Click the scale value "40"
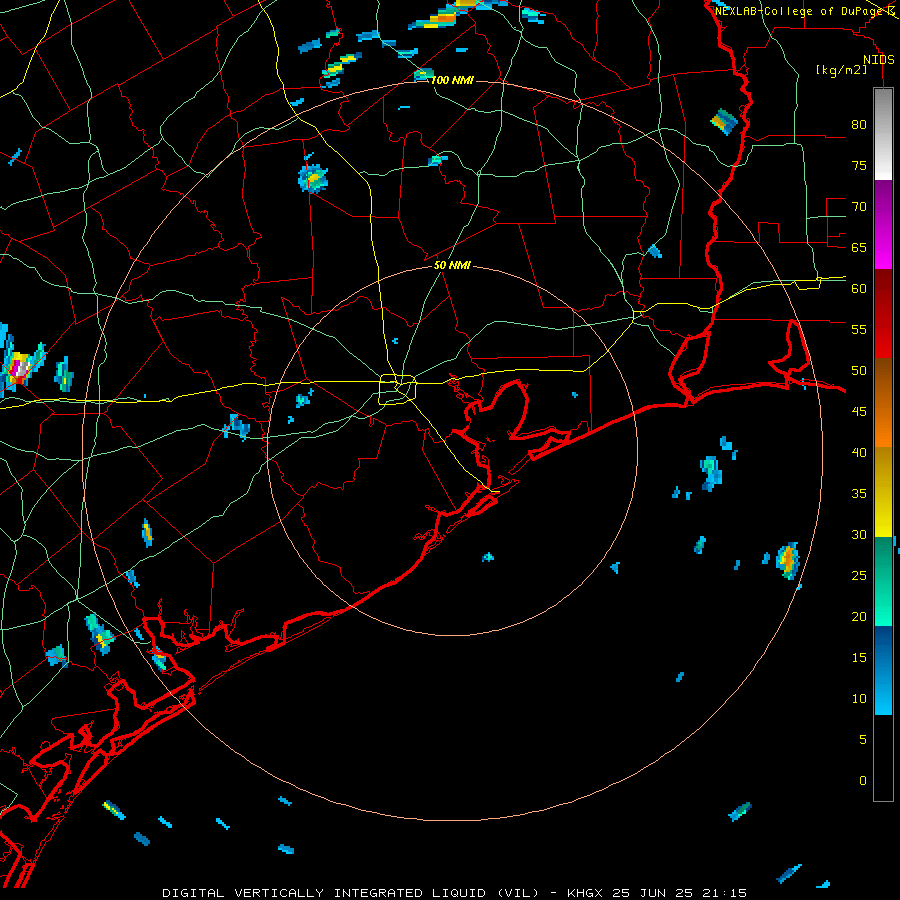The height and width of the screenshot is (900, 900). point(859,453)
